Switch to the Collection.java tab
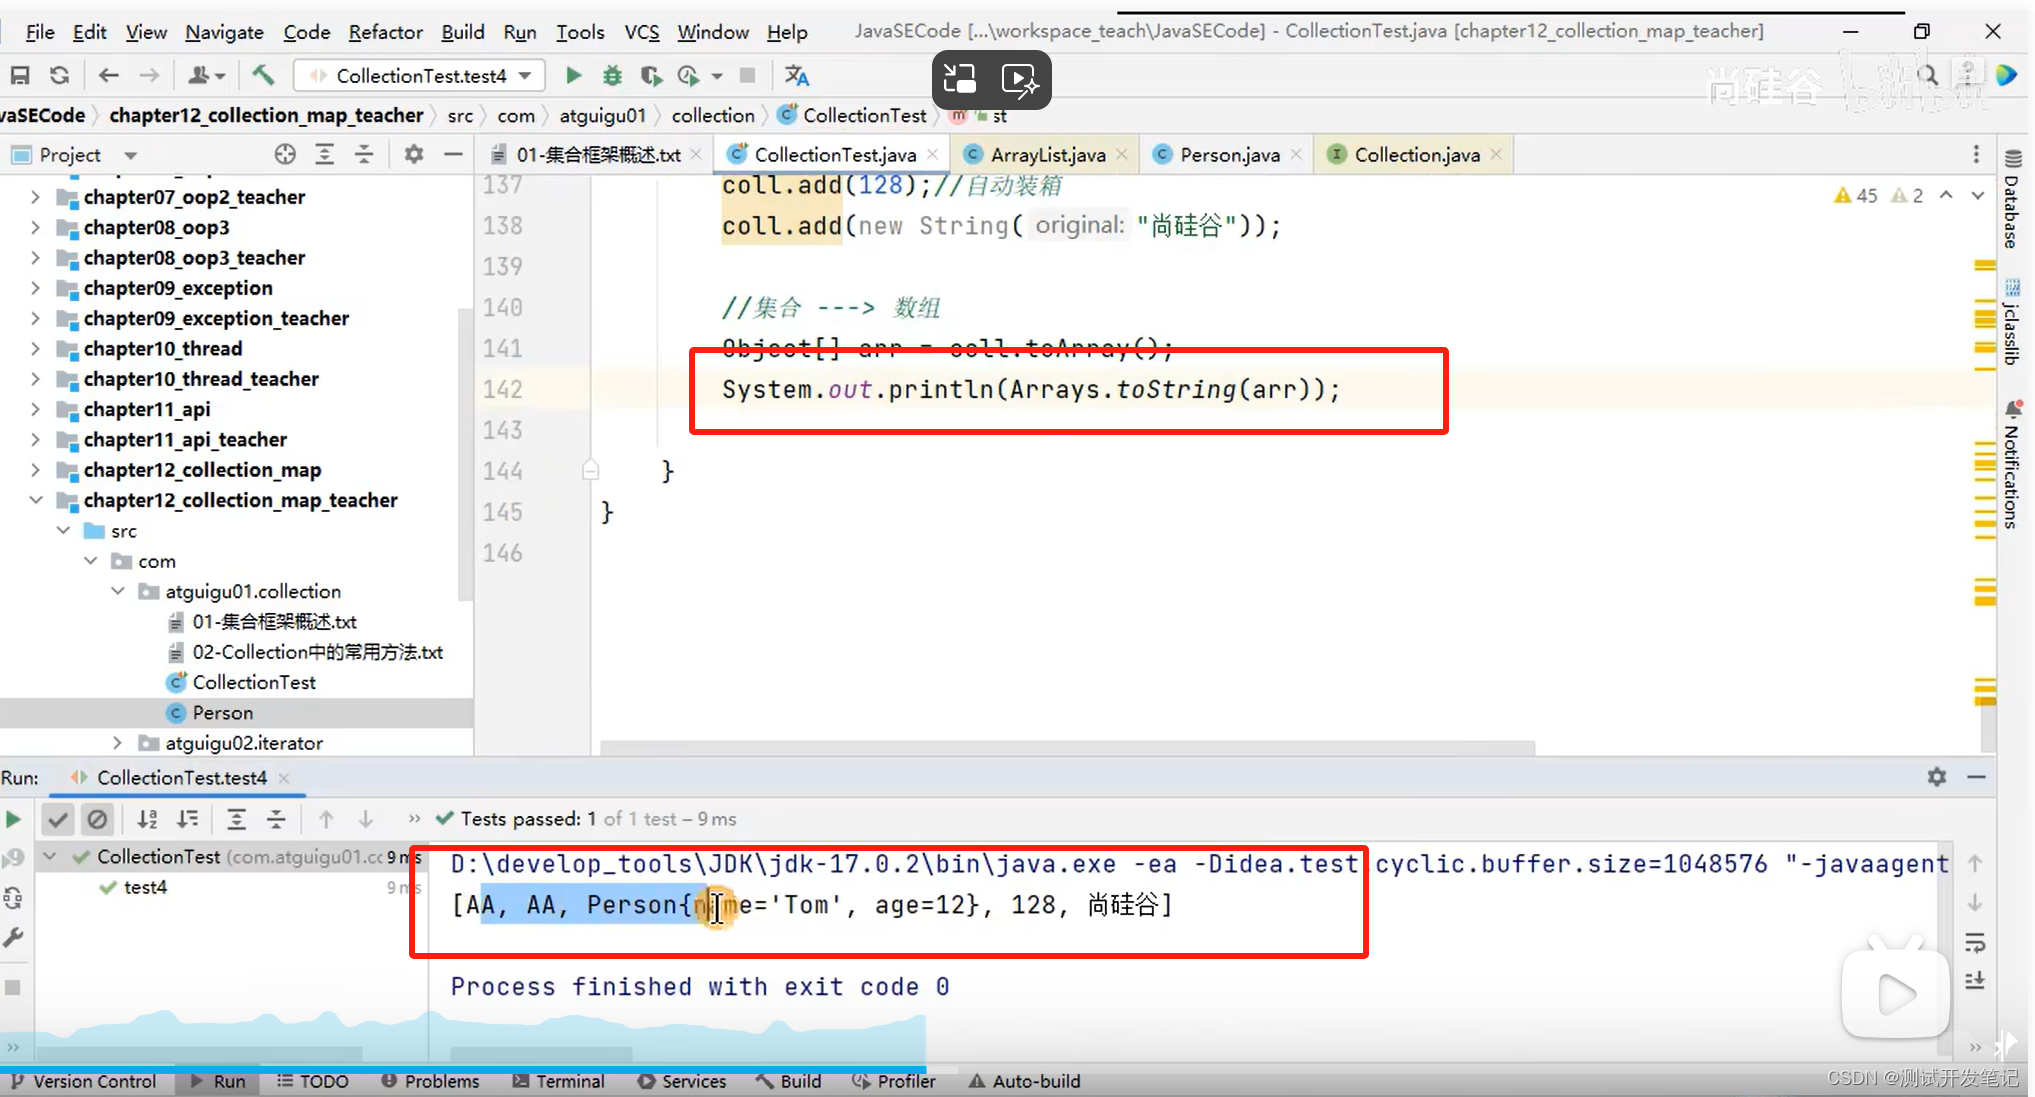The image size is (2035, 1097). [x=1416, y=154]
